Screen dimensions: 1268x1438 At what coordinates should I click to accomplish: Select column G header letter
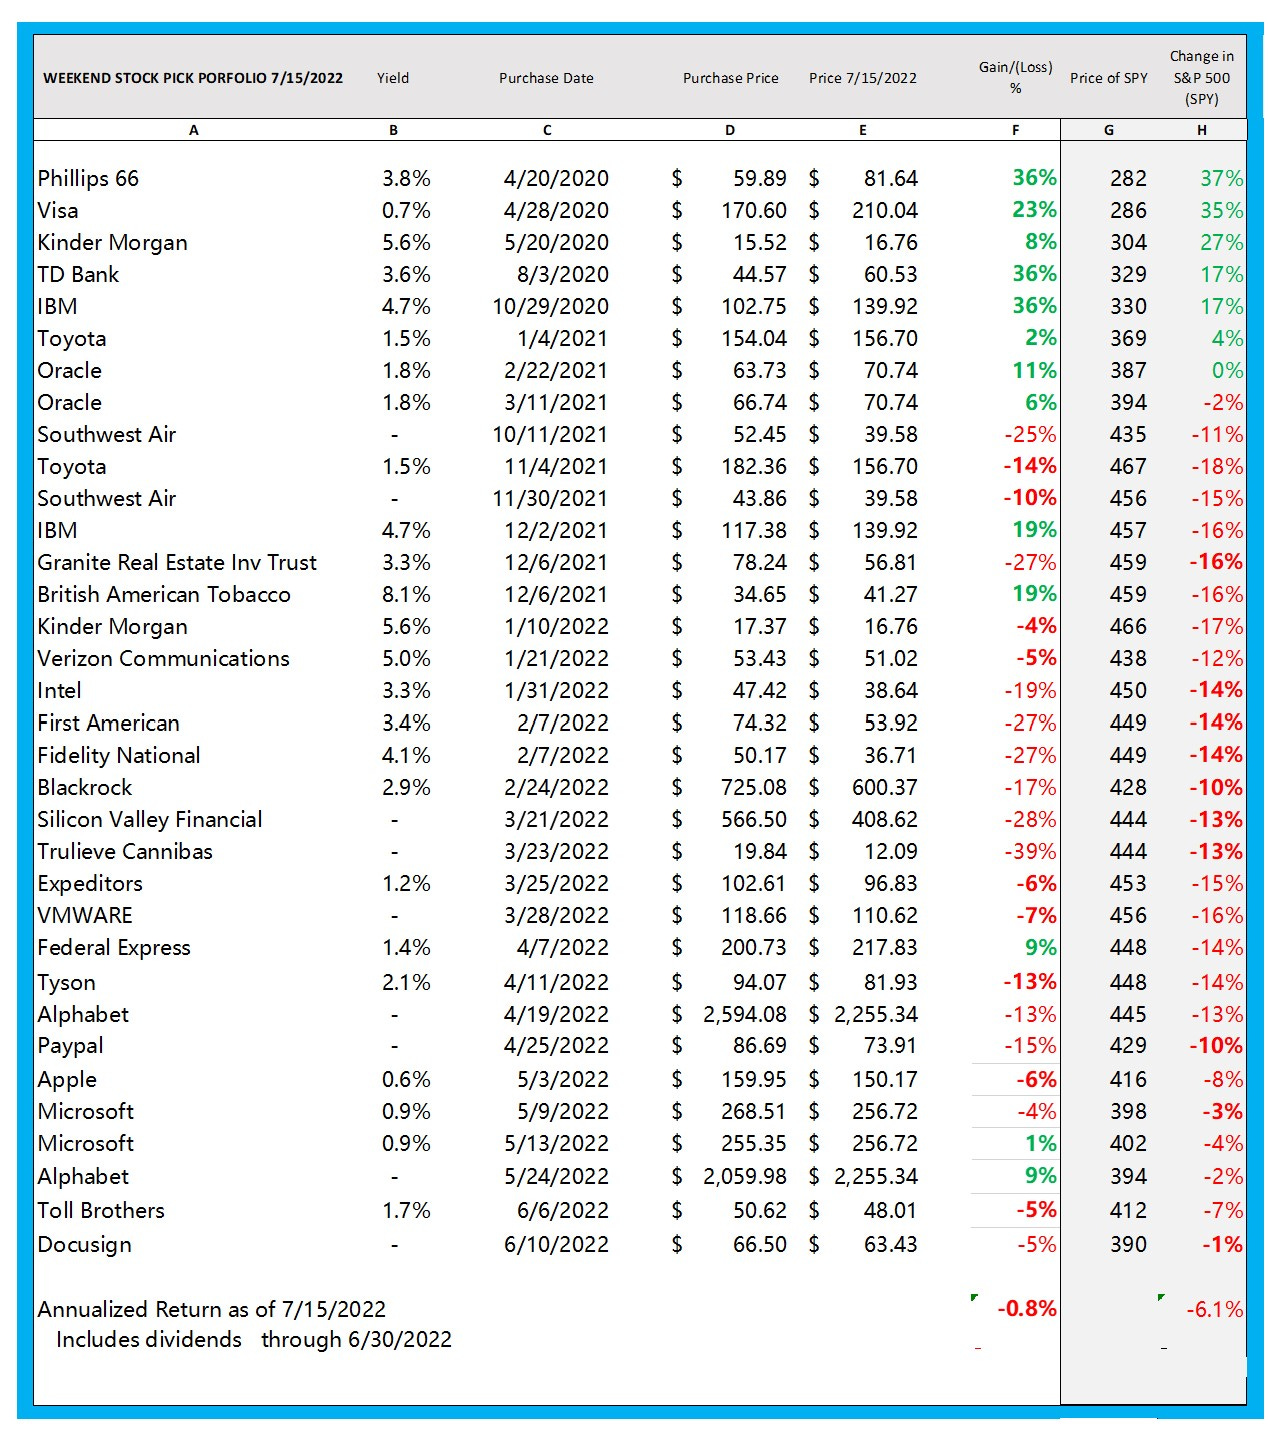1109,130
